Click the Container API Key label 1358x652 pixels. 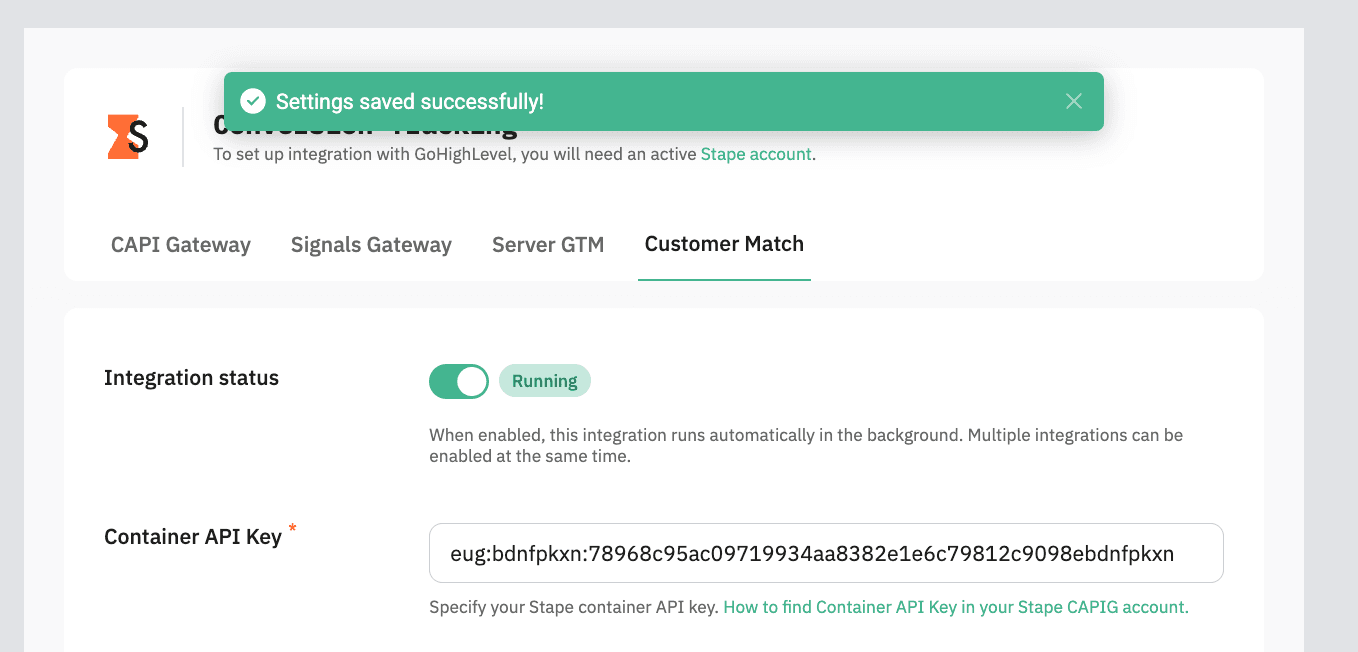[193, 537]
